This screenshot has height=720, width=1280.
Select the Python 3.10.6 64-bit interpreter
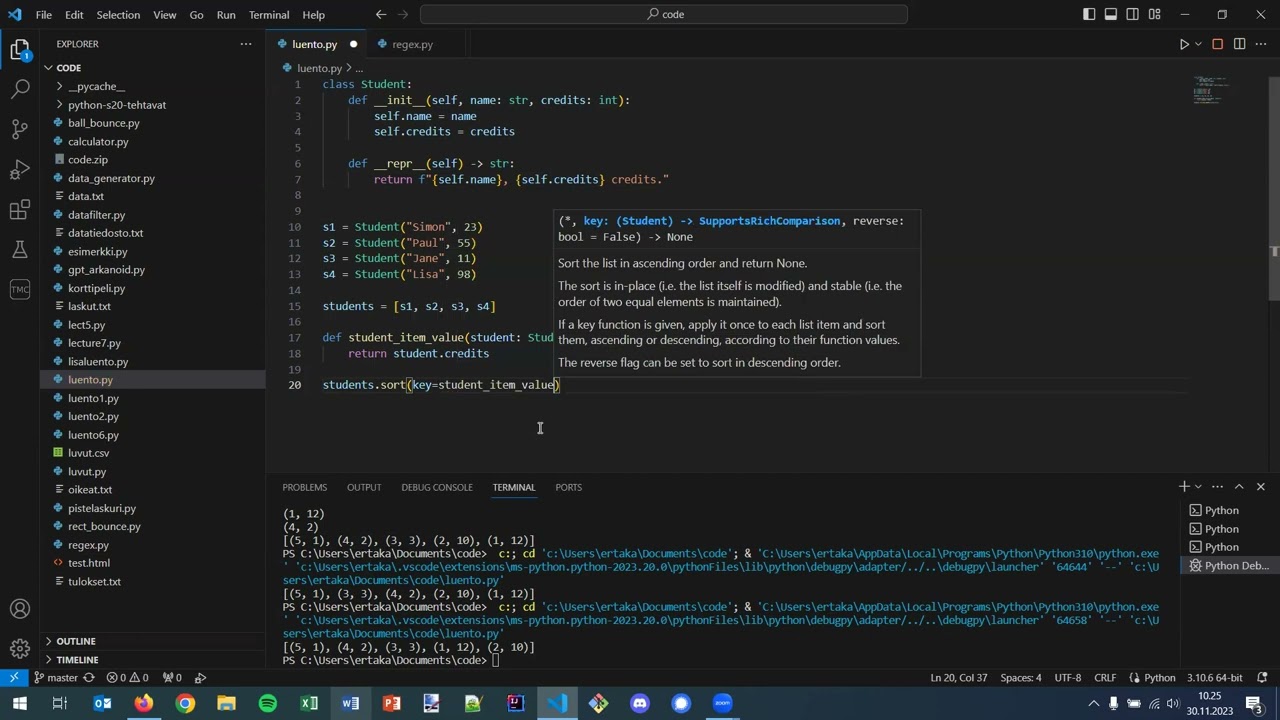tap(1215, 678)
